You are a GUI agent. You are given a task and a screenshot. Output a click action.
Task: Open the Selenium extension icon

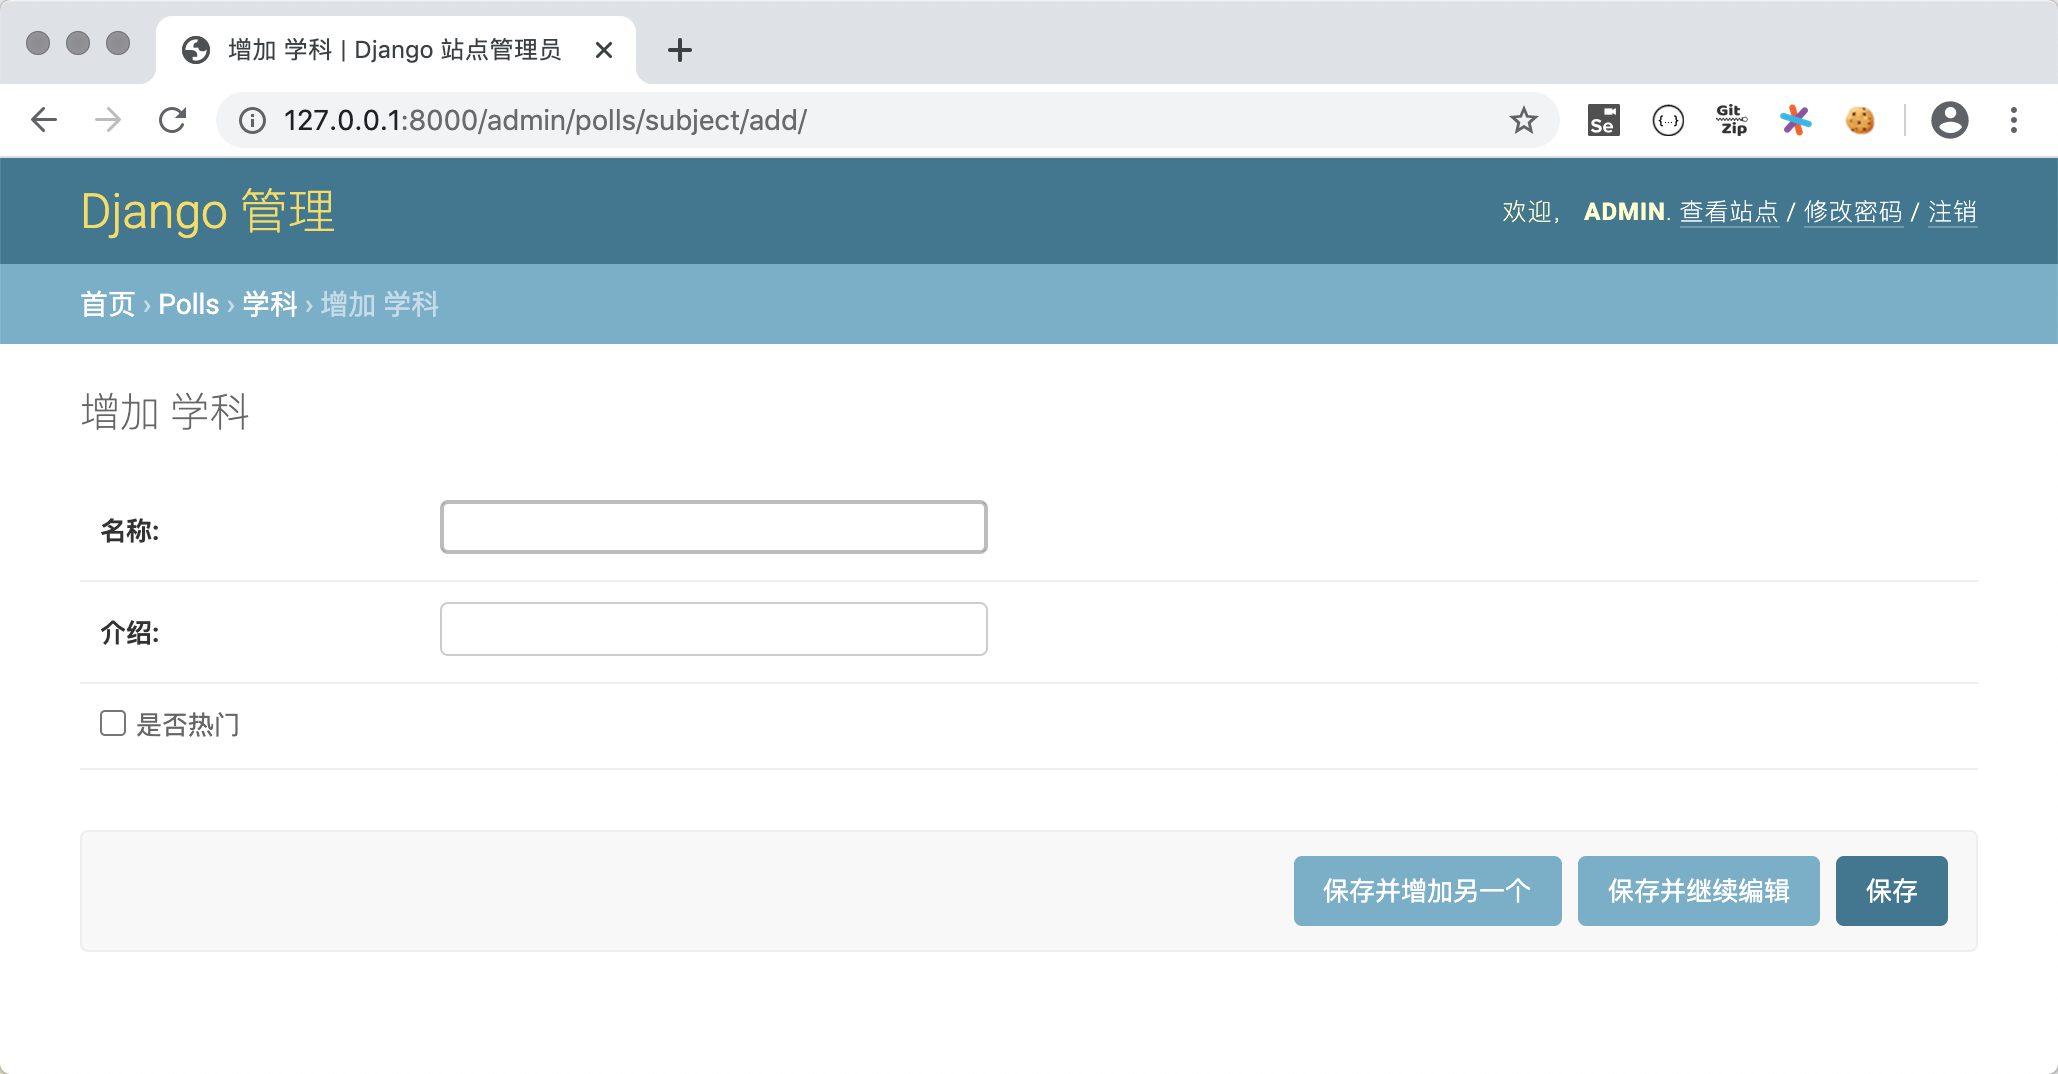pyautogui.click(x=1602, y=120)
